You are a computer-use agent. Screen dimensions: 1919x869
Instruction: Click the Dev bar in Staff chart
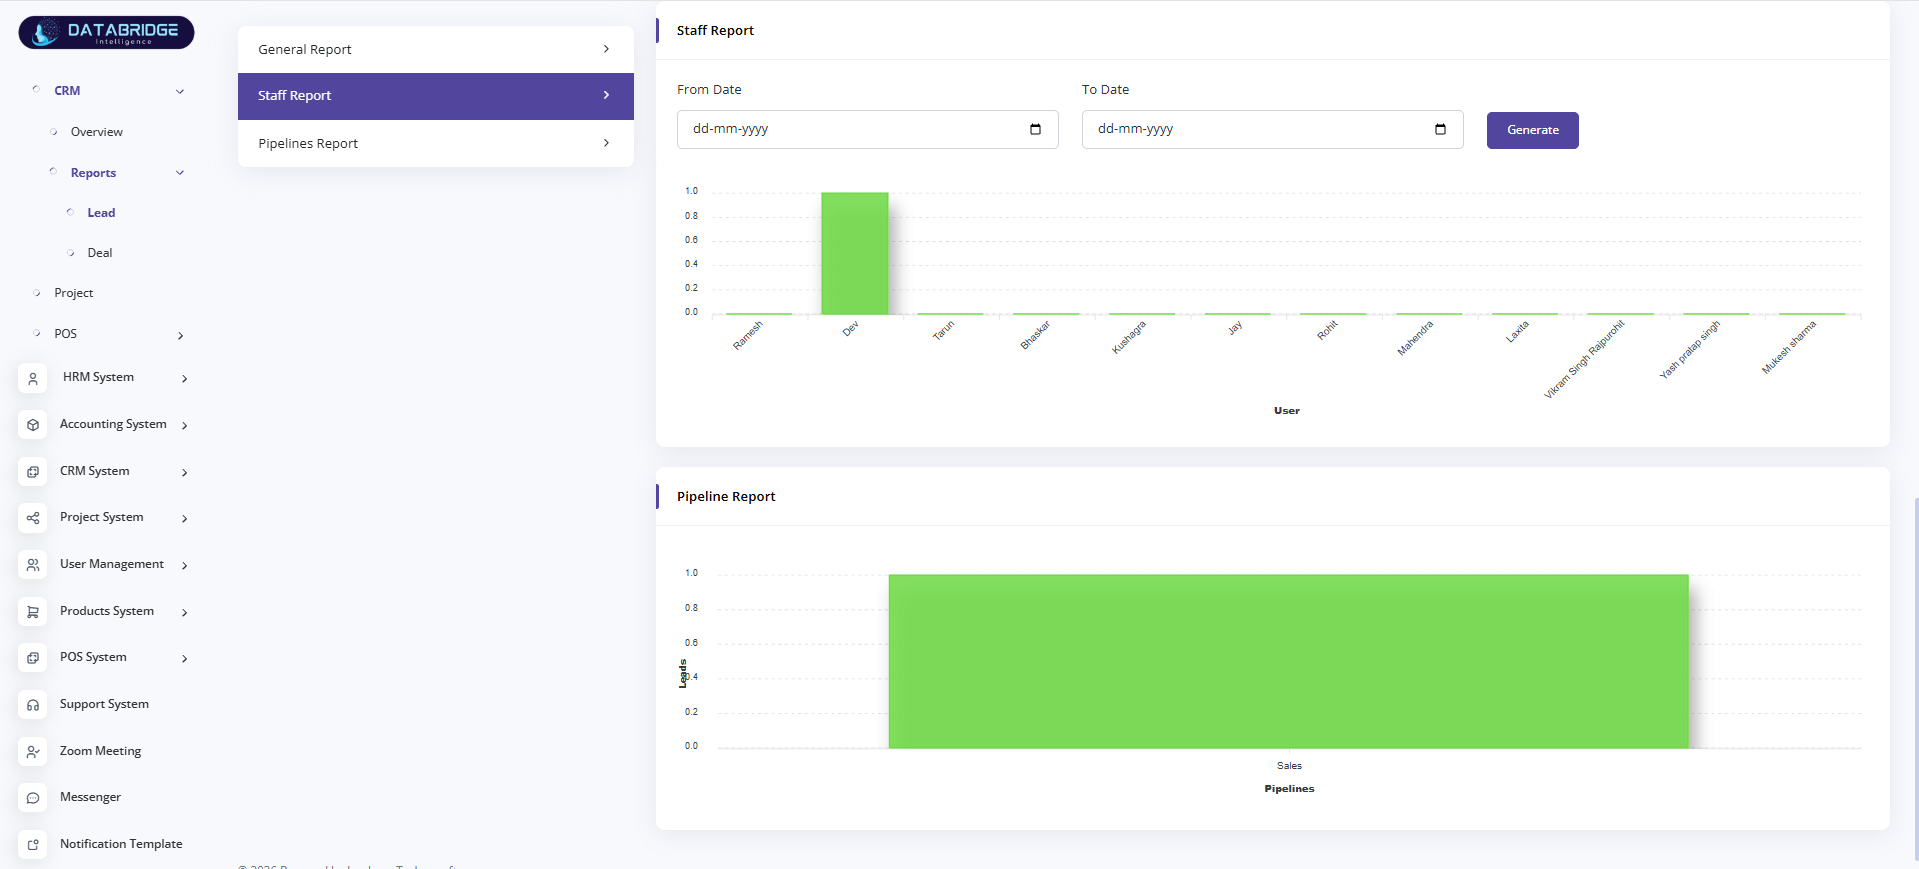pyautogui.click(x=855, y=253)
